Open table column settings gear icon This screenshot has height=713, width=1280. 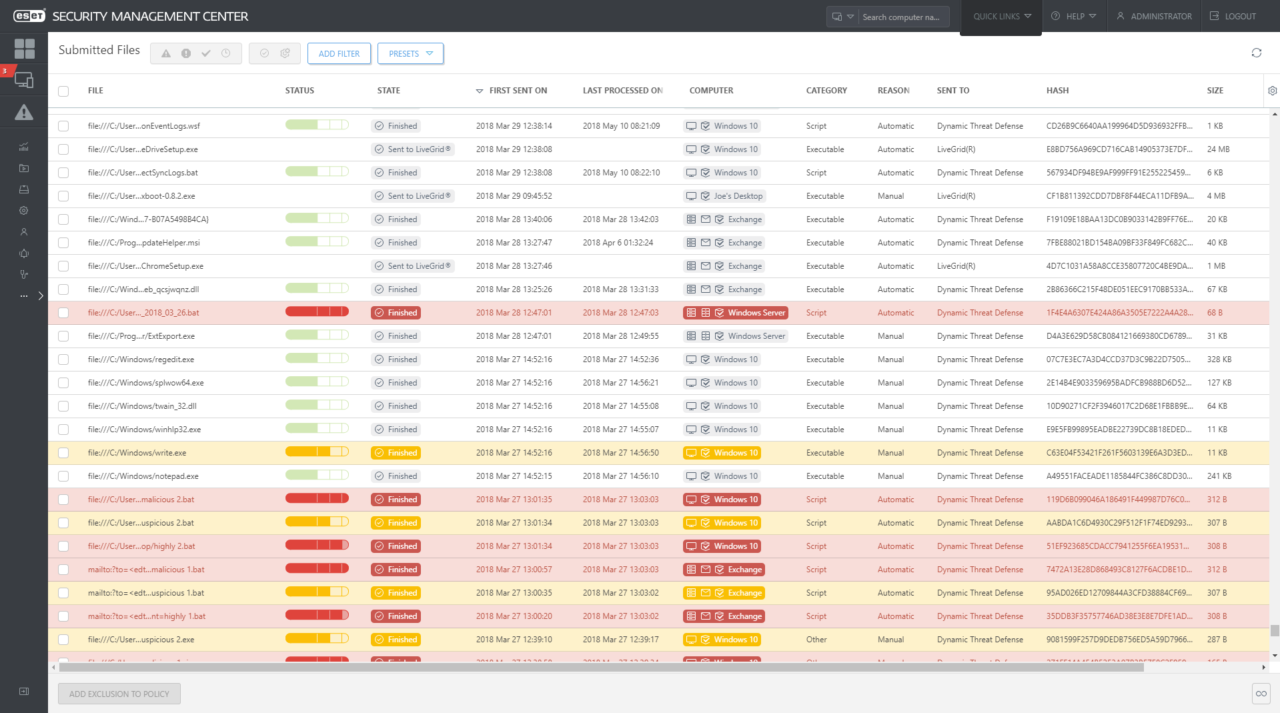coord(1272,91)
